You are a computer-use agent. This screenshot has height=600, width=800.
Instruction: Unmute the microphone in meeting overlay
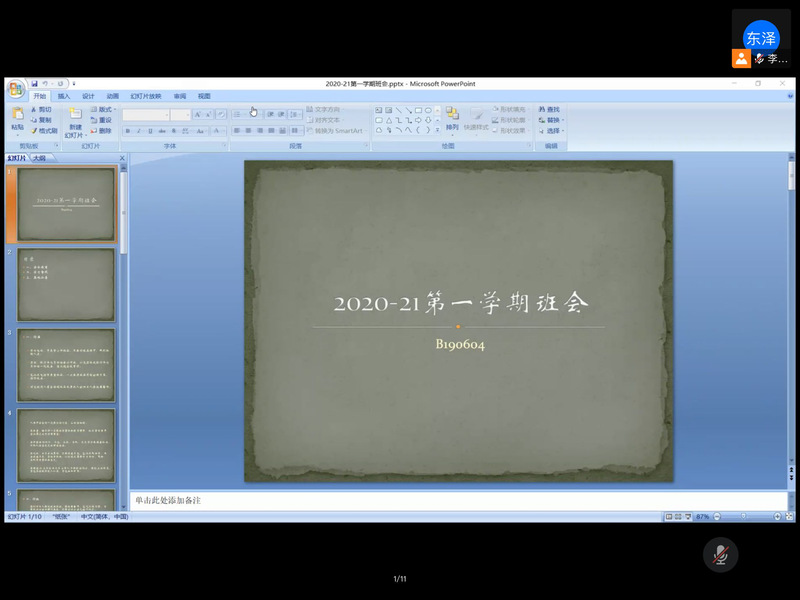click(x=719, y=555)
